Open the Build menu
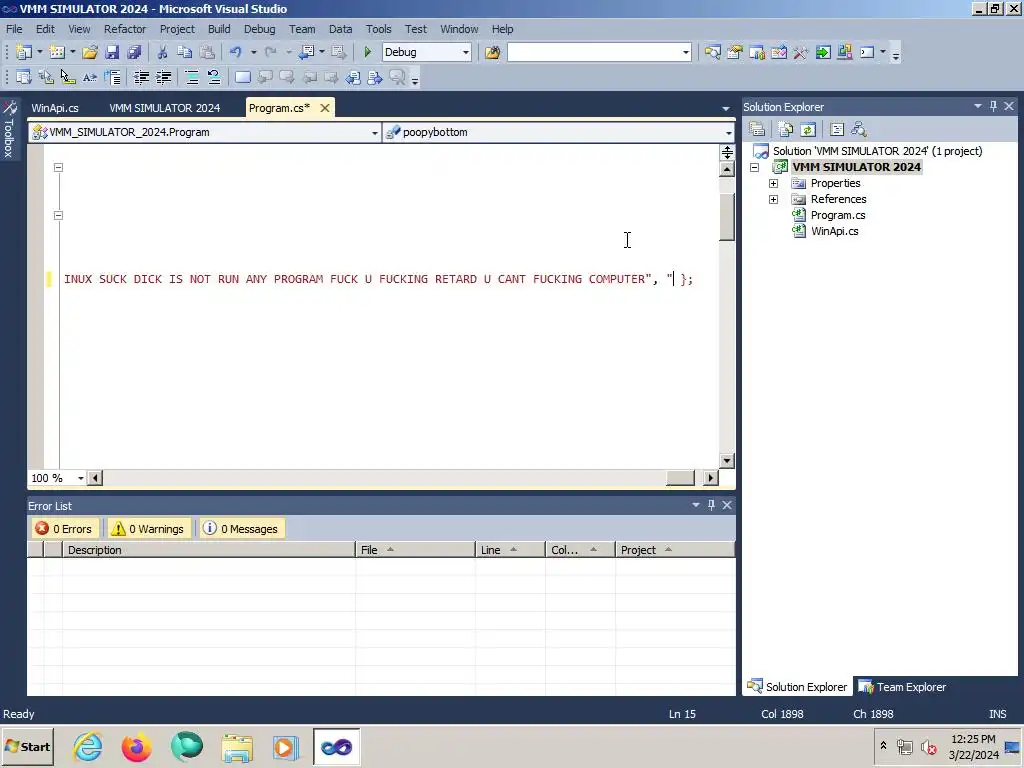The height and width of the screenshot is (768, 1024). [219, 29]
